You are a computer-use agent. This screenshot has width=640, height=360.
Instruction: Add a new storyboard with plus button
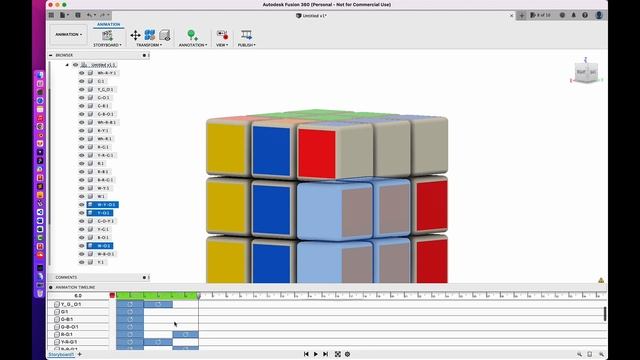tap(80, 354)
